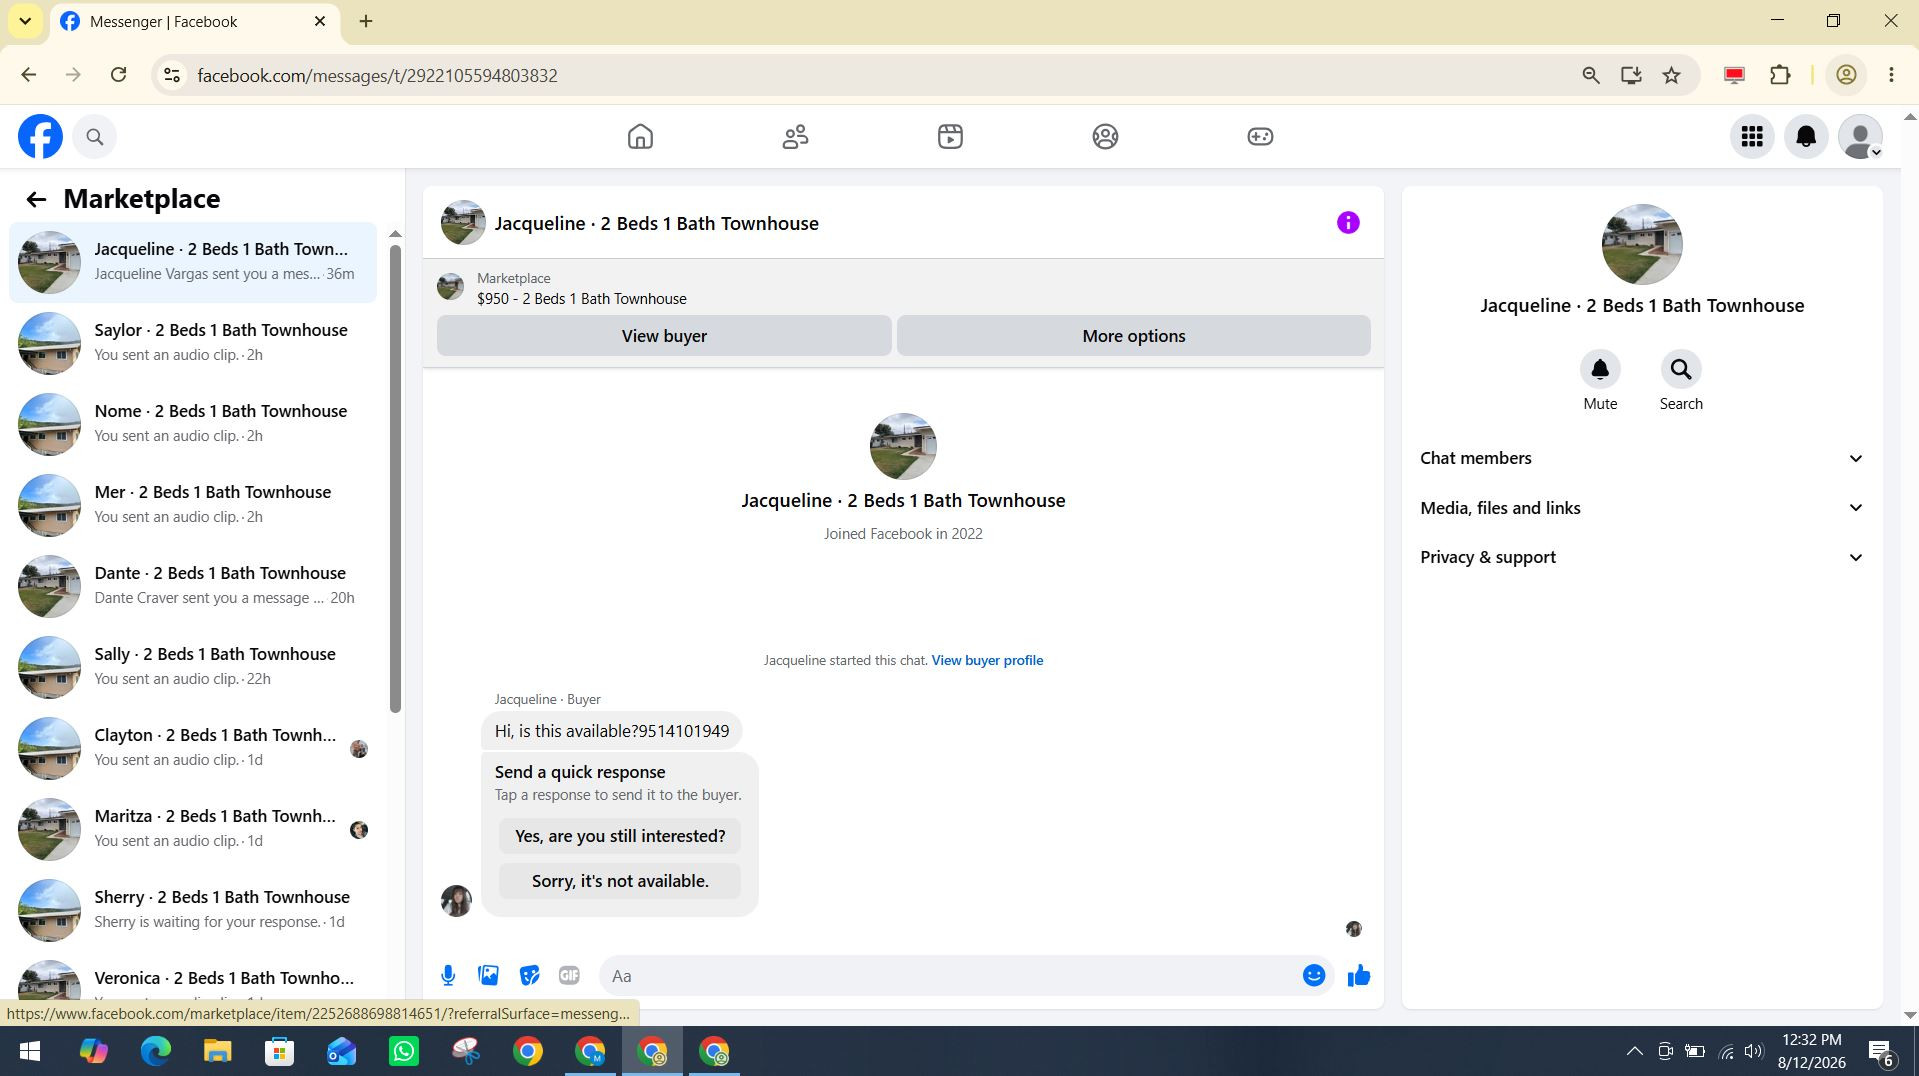Image resolution: width=1919 pixels, height=1076 pixels.
Task: Click View buyer button
Action: (664, 336)
